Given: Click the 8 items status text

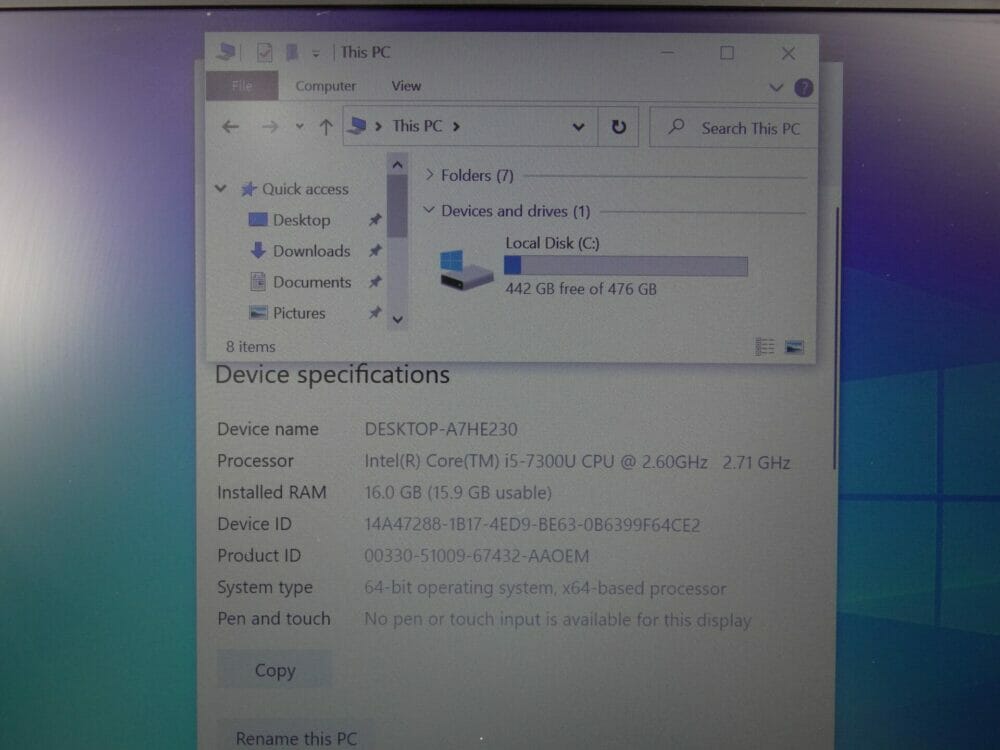Looking at the screenshot, I should pos(251,347).
